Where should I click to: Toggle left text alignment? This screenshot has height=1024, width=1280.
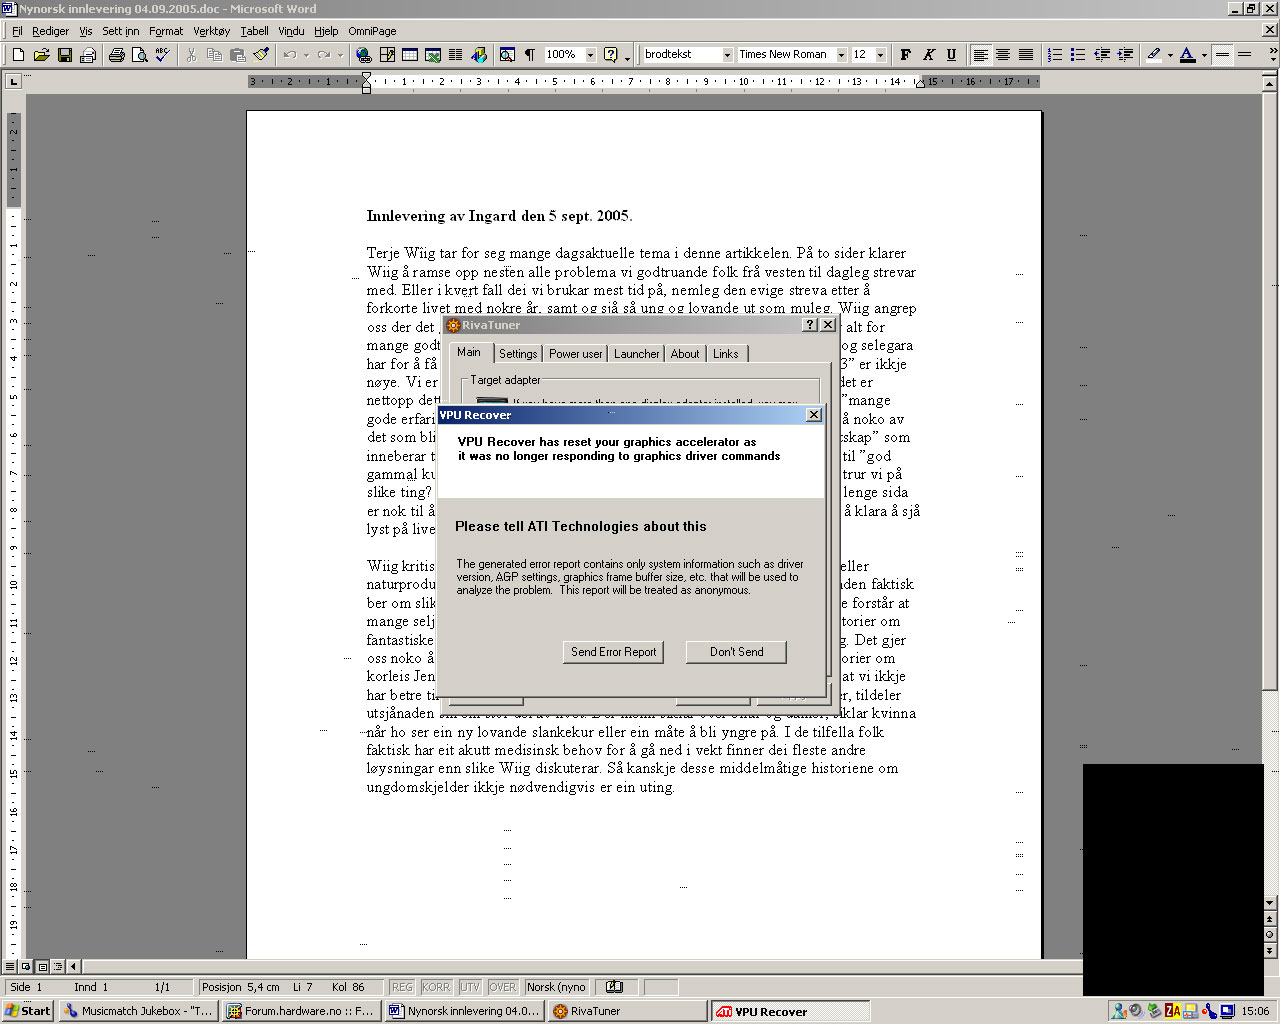pyautogui.click(x=980, y=55)
